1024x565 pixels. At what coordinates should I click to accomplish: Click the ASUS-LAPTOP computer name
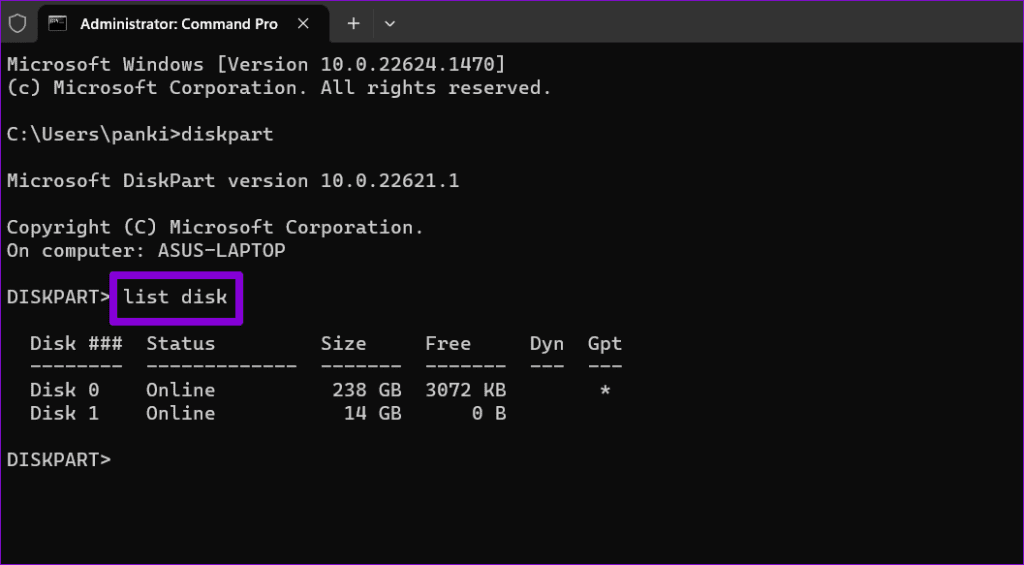[221, 251]
